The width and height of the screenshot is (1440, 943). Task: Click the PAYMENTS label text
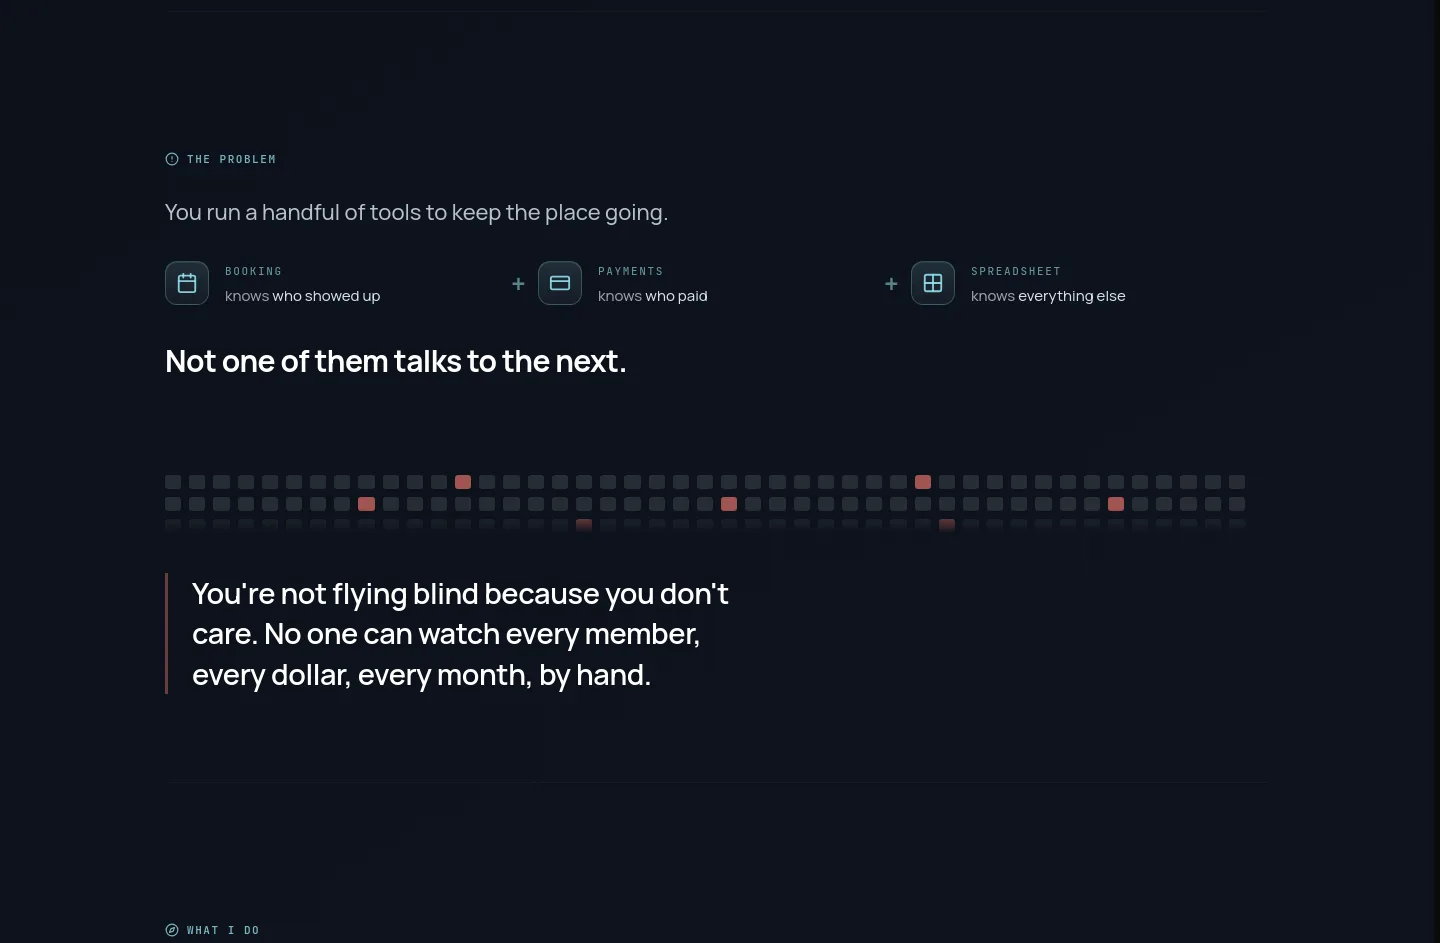pyautogui.click(x=630, y=271)
